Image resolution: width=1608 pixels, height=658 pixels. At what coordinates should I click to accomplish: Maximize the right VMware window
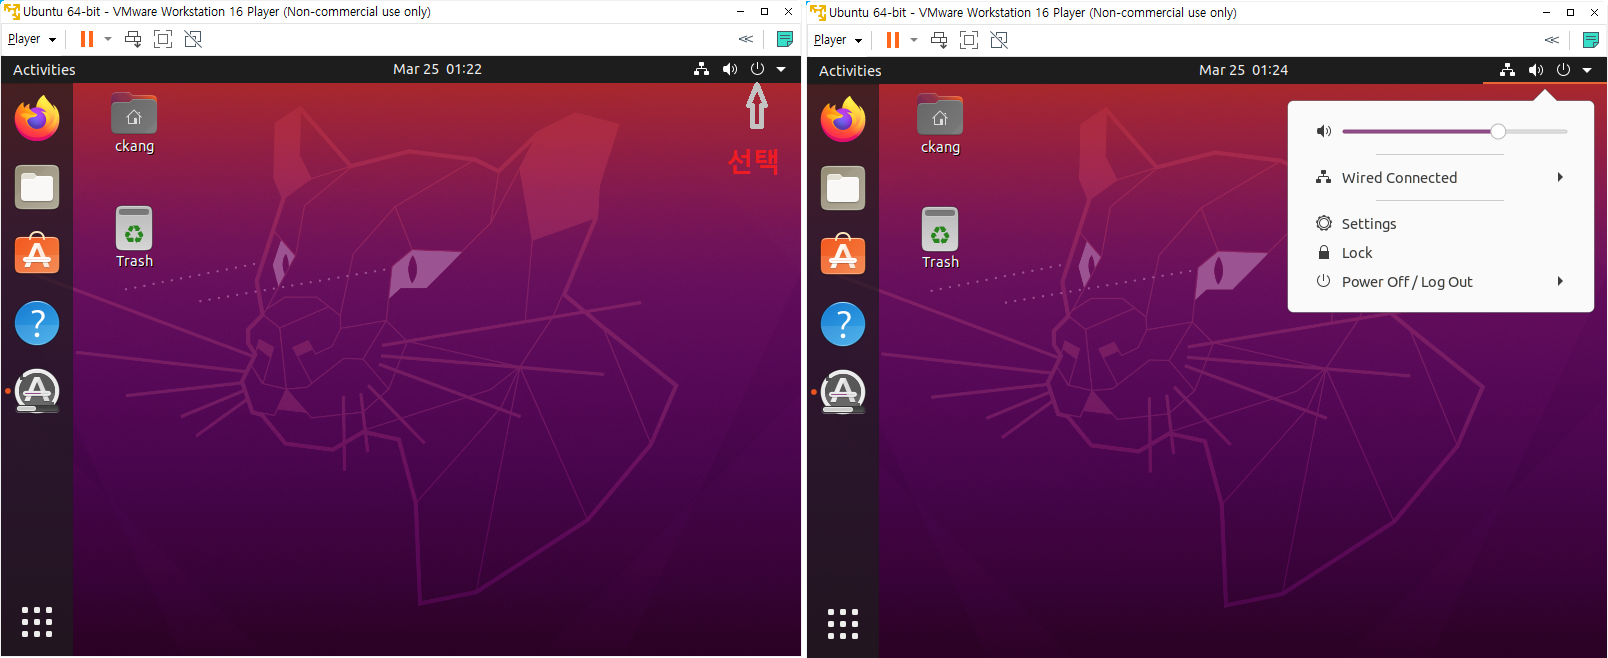pyautogui.click(x=1570, y=12)
